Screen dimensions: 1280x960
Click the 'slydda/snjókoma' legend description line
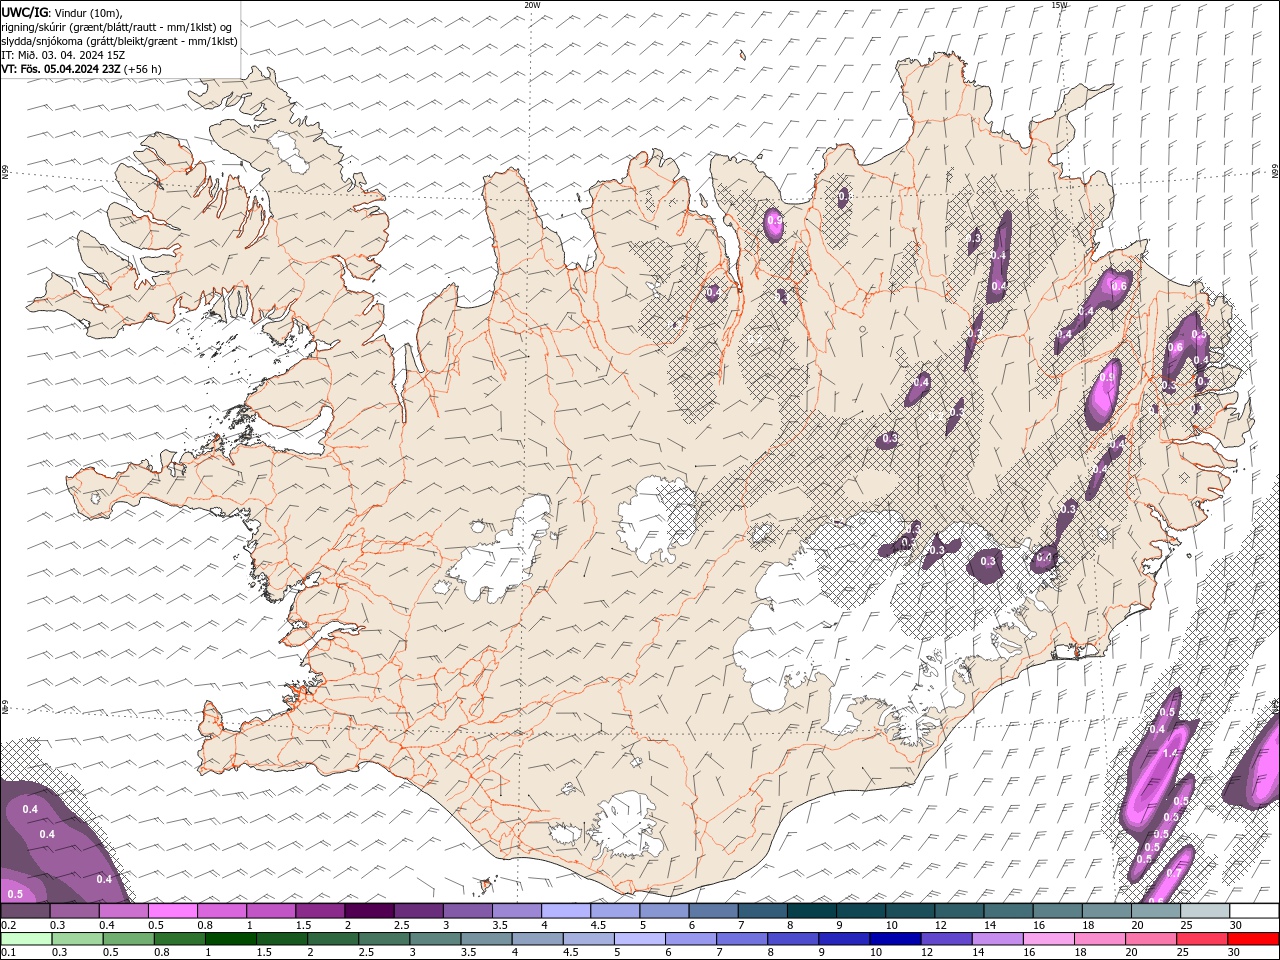coord(119,41)
